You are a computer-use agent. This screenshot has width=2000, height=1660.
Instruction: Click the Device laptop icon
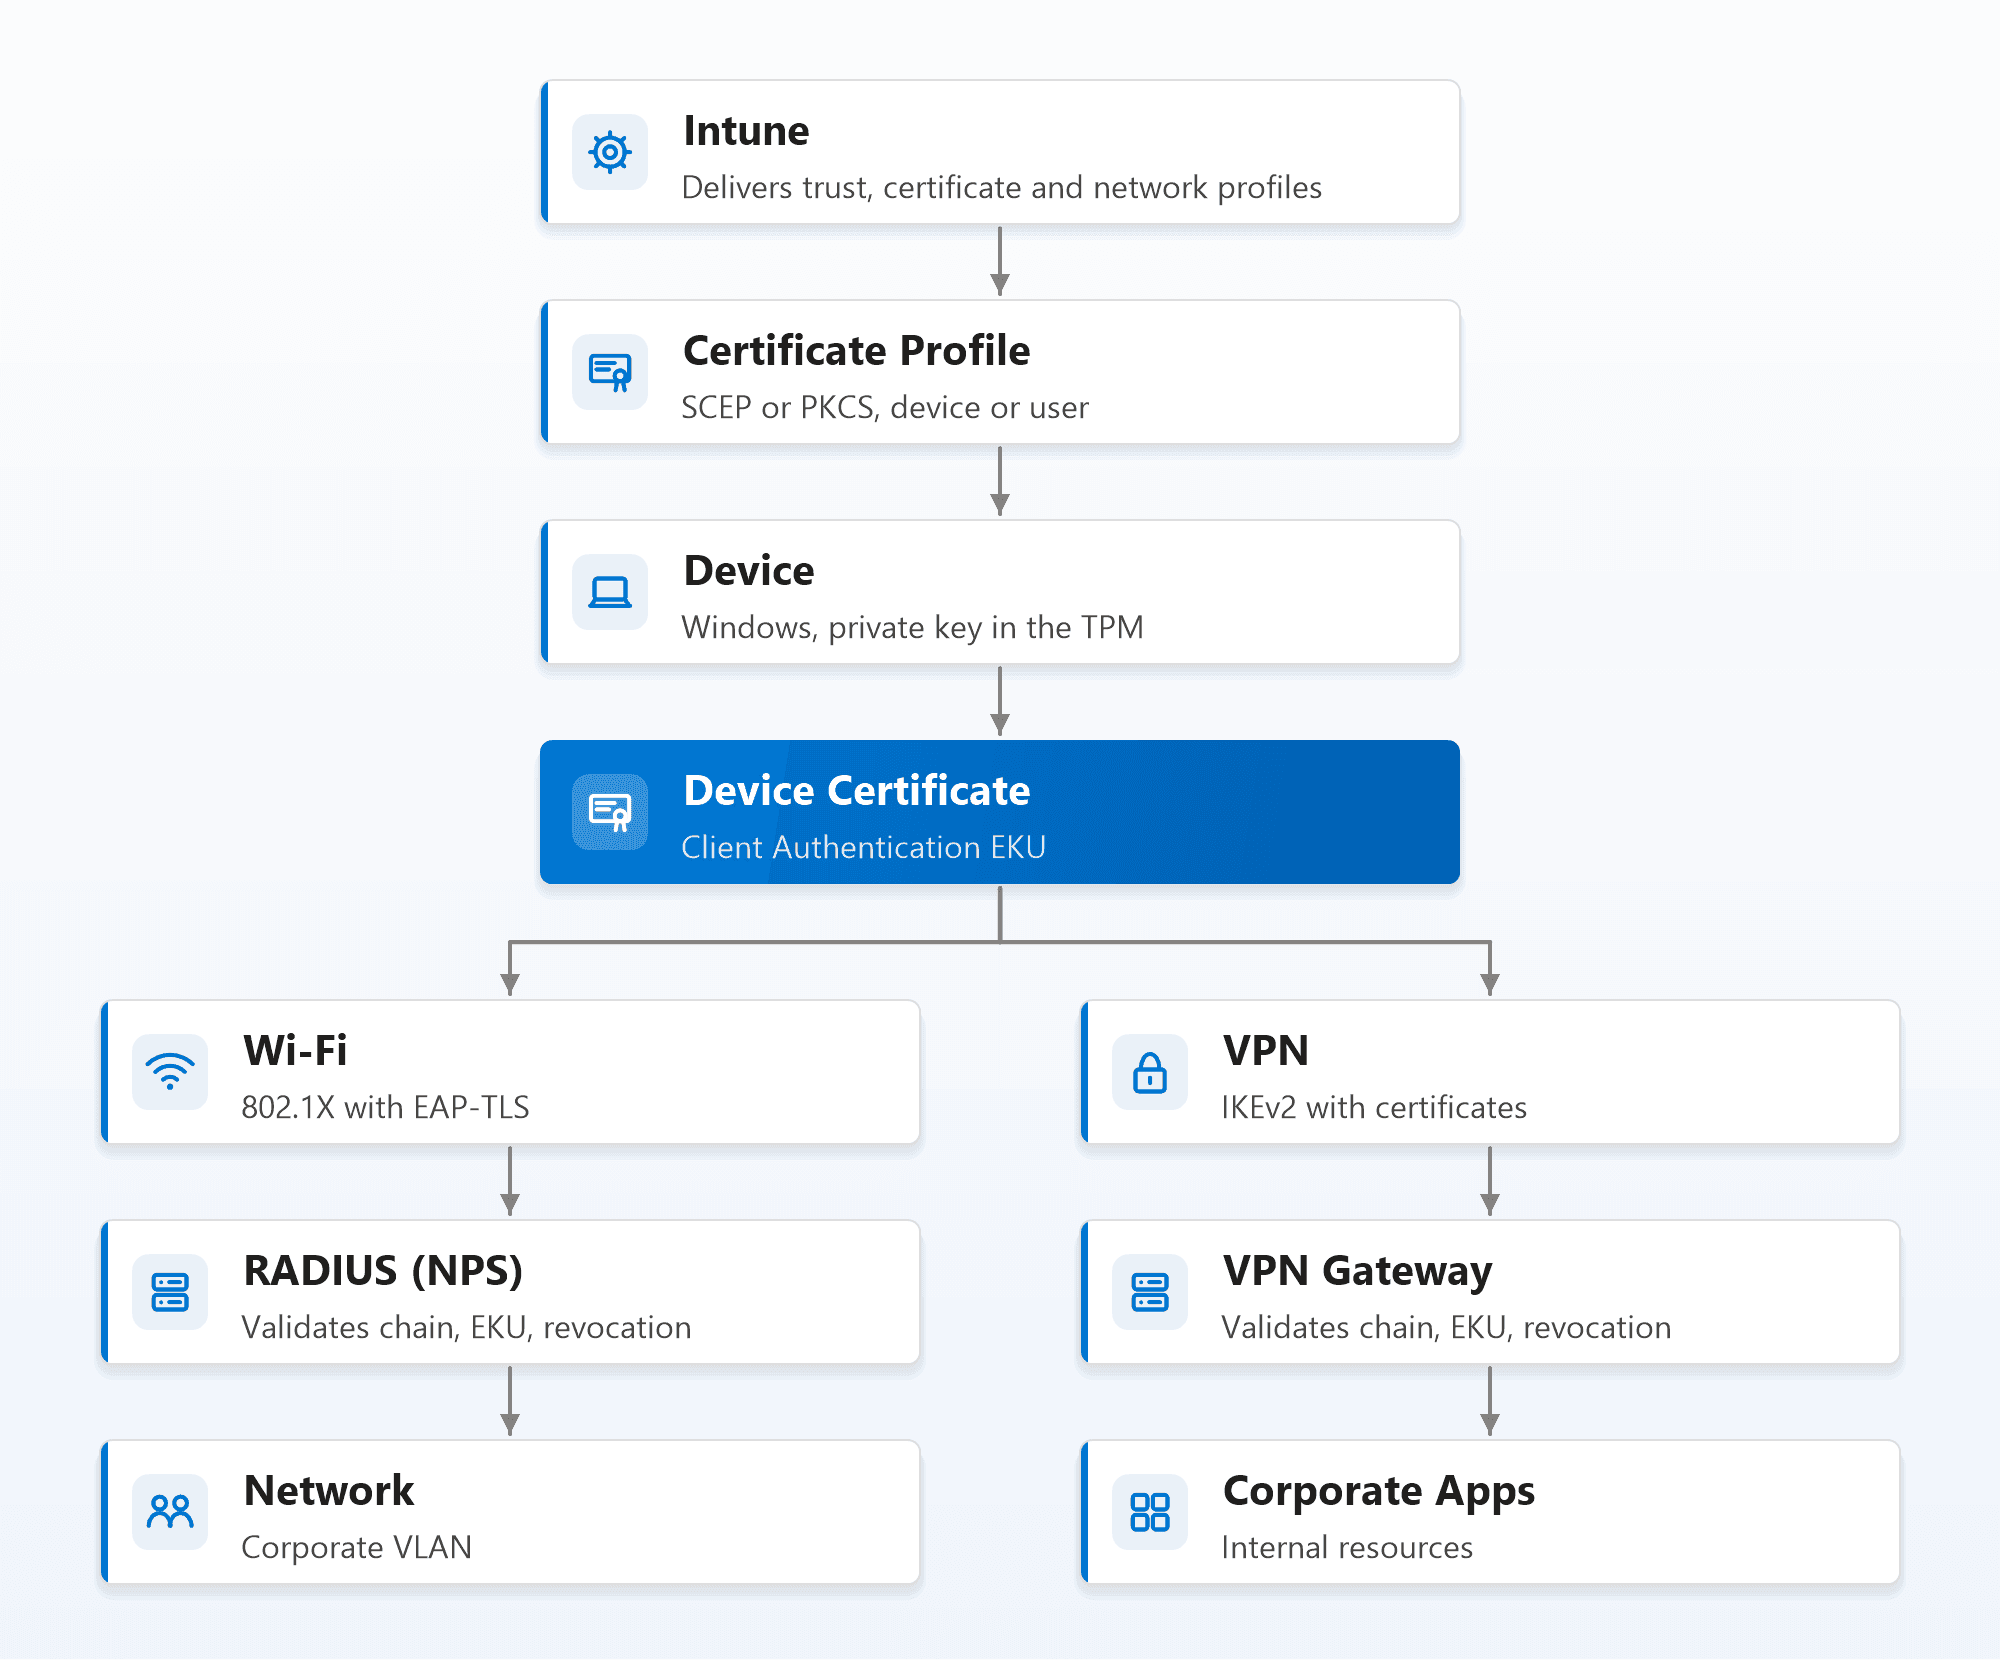[x=610, y=592]
